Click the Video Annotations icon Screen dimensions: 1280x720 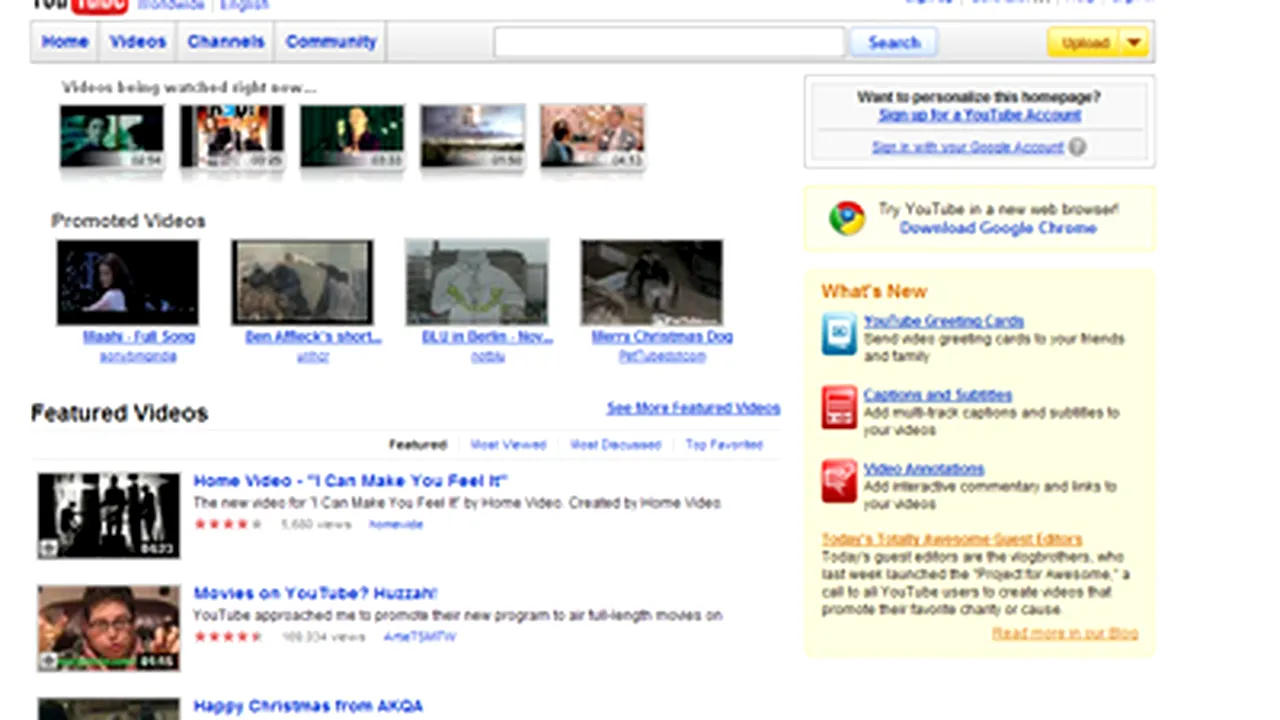coord(839,481)
